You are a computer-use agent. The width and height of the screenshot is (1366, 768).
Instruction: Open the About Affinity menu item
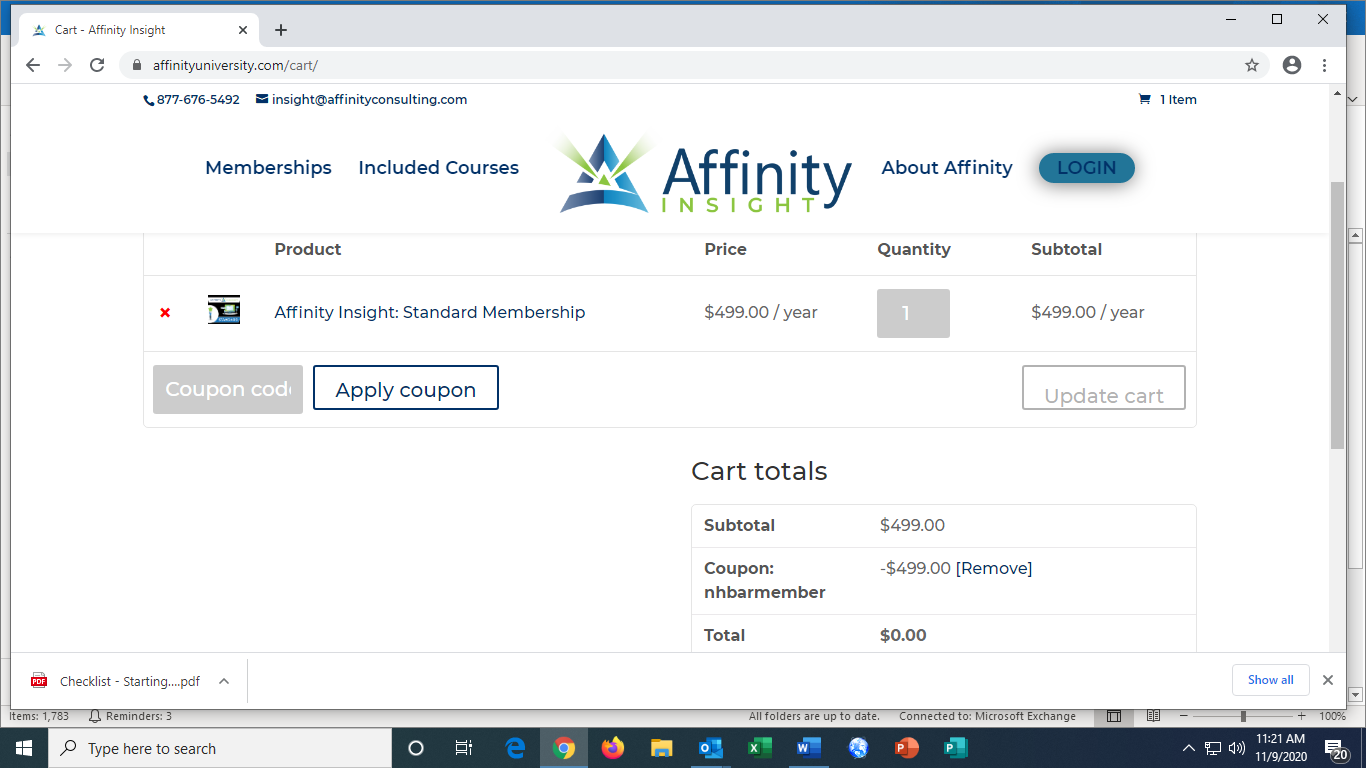tap(947, 168)
